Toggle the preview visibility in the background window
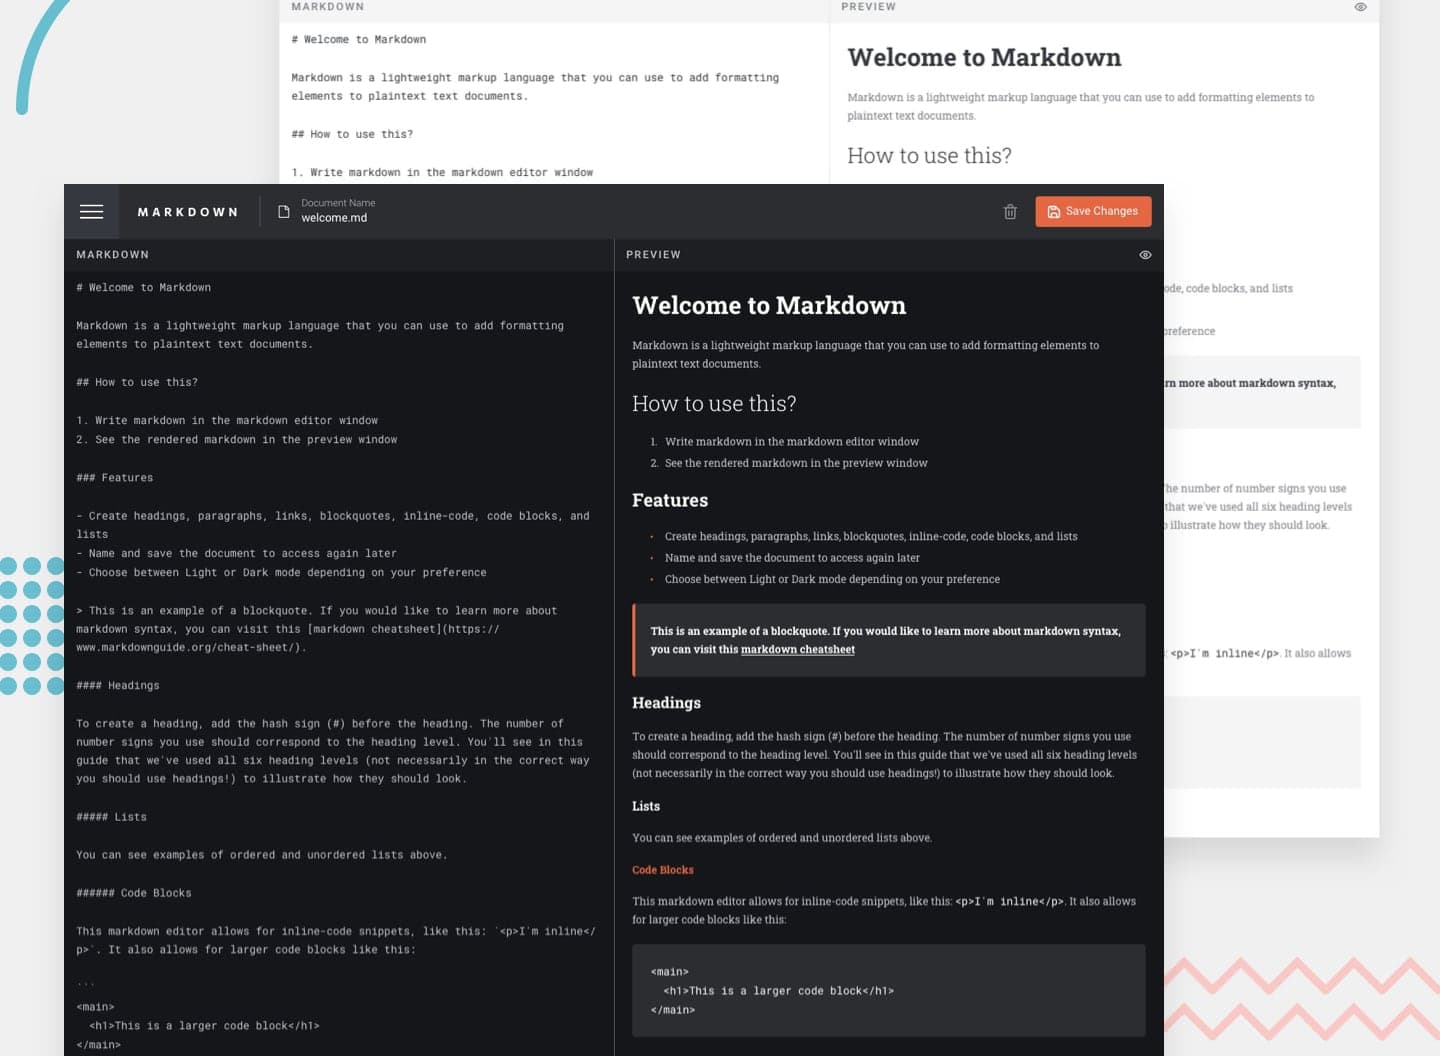1440x1056 pixels. pos(1359,7)
